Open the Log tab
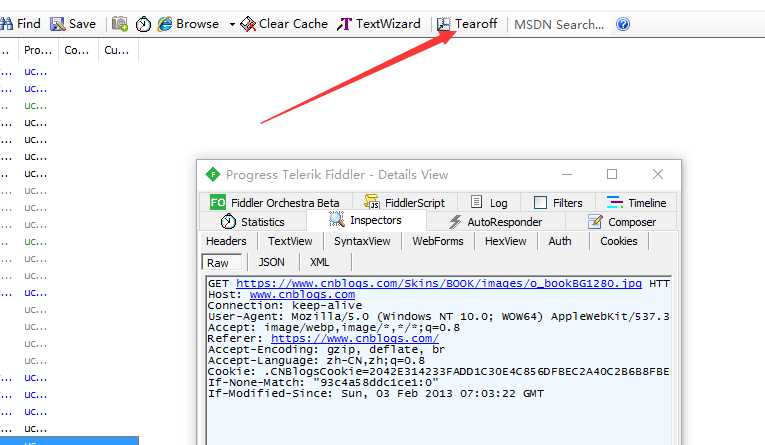765x445 pixels. tap(489, 202)
